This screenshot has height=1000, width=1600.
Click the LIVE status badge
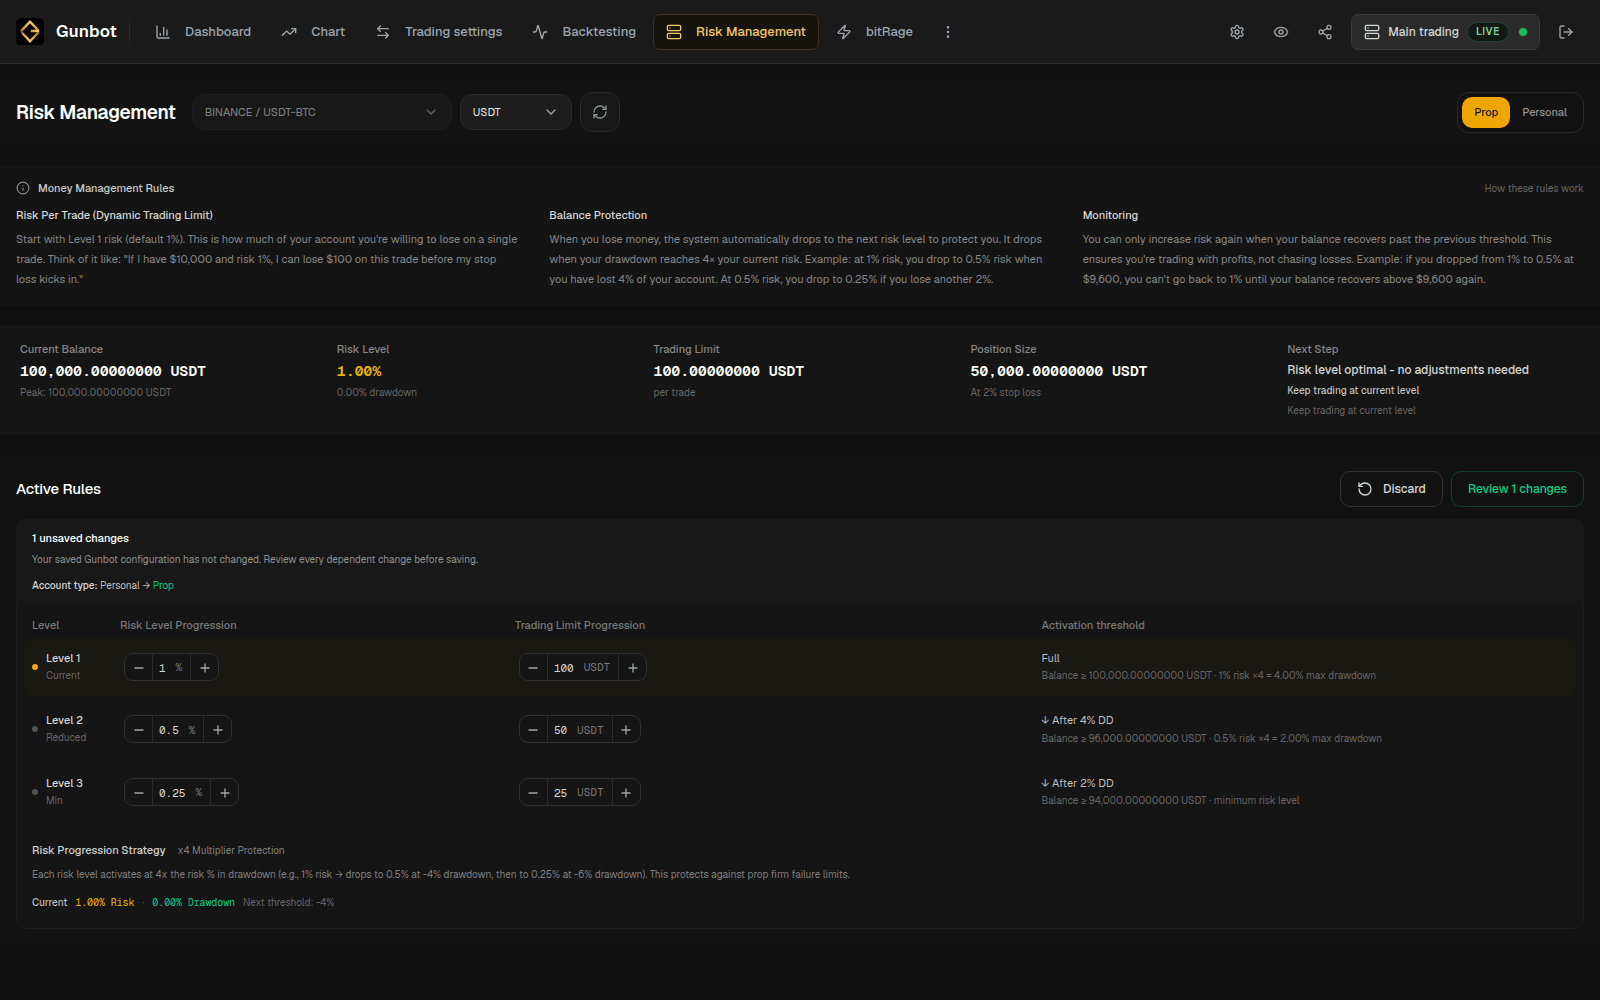point(1487,32)
